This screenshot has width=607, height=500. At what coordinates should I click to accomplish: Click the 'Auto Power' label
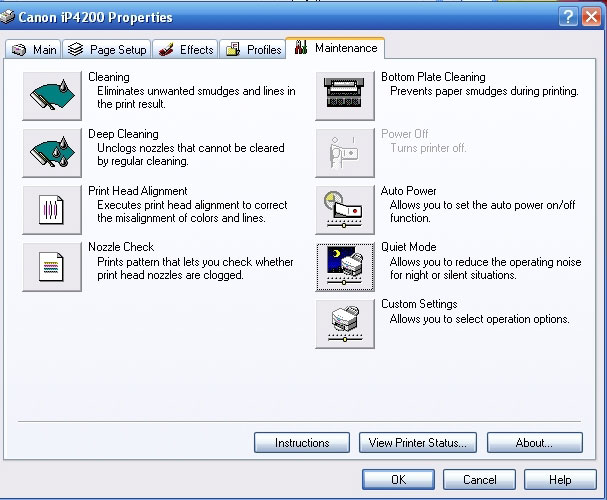pyautogui.click(x=408, y=191)
